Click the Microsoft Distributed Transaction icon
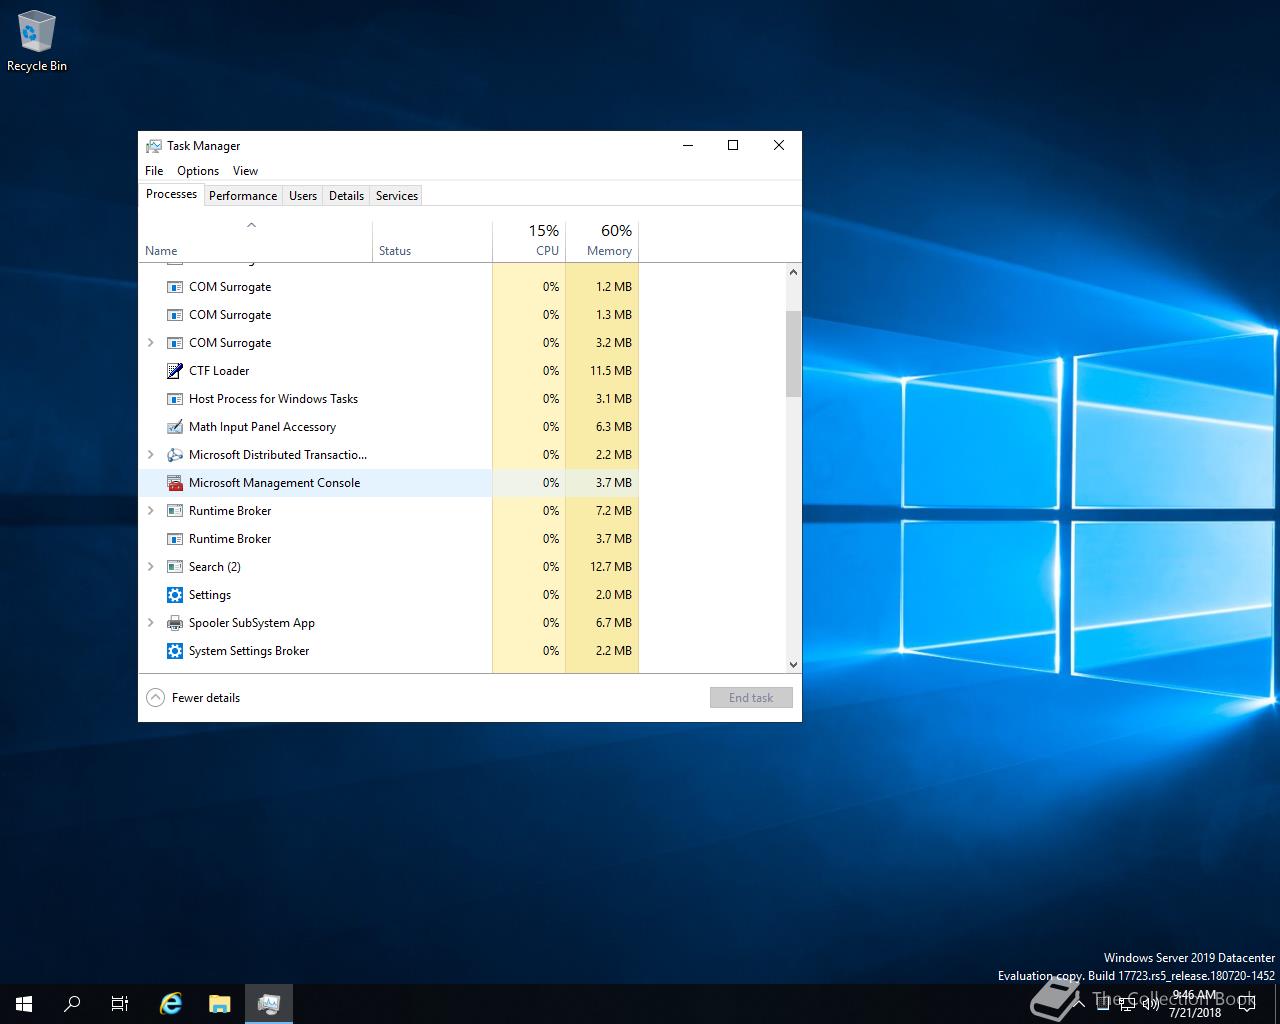Screen dimensions: 1280x1024 175,455
